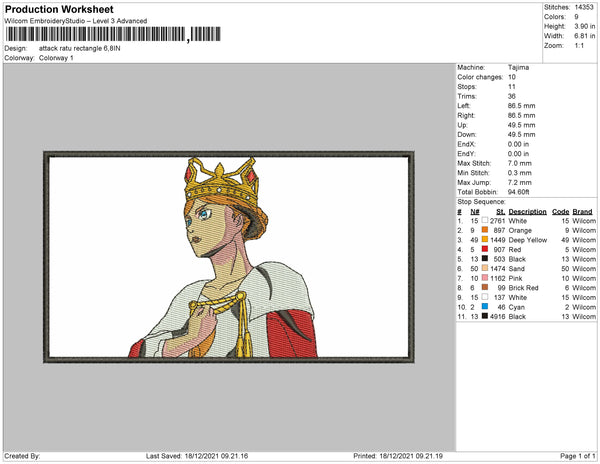Click stitch count '4916' in row 11
Screen dimensions: 600x464
[497, 316]
